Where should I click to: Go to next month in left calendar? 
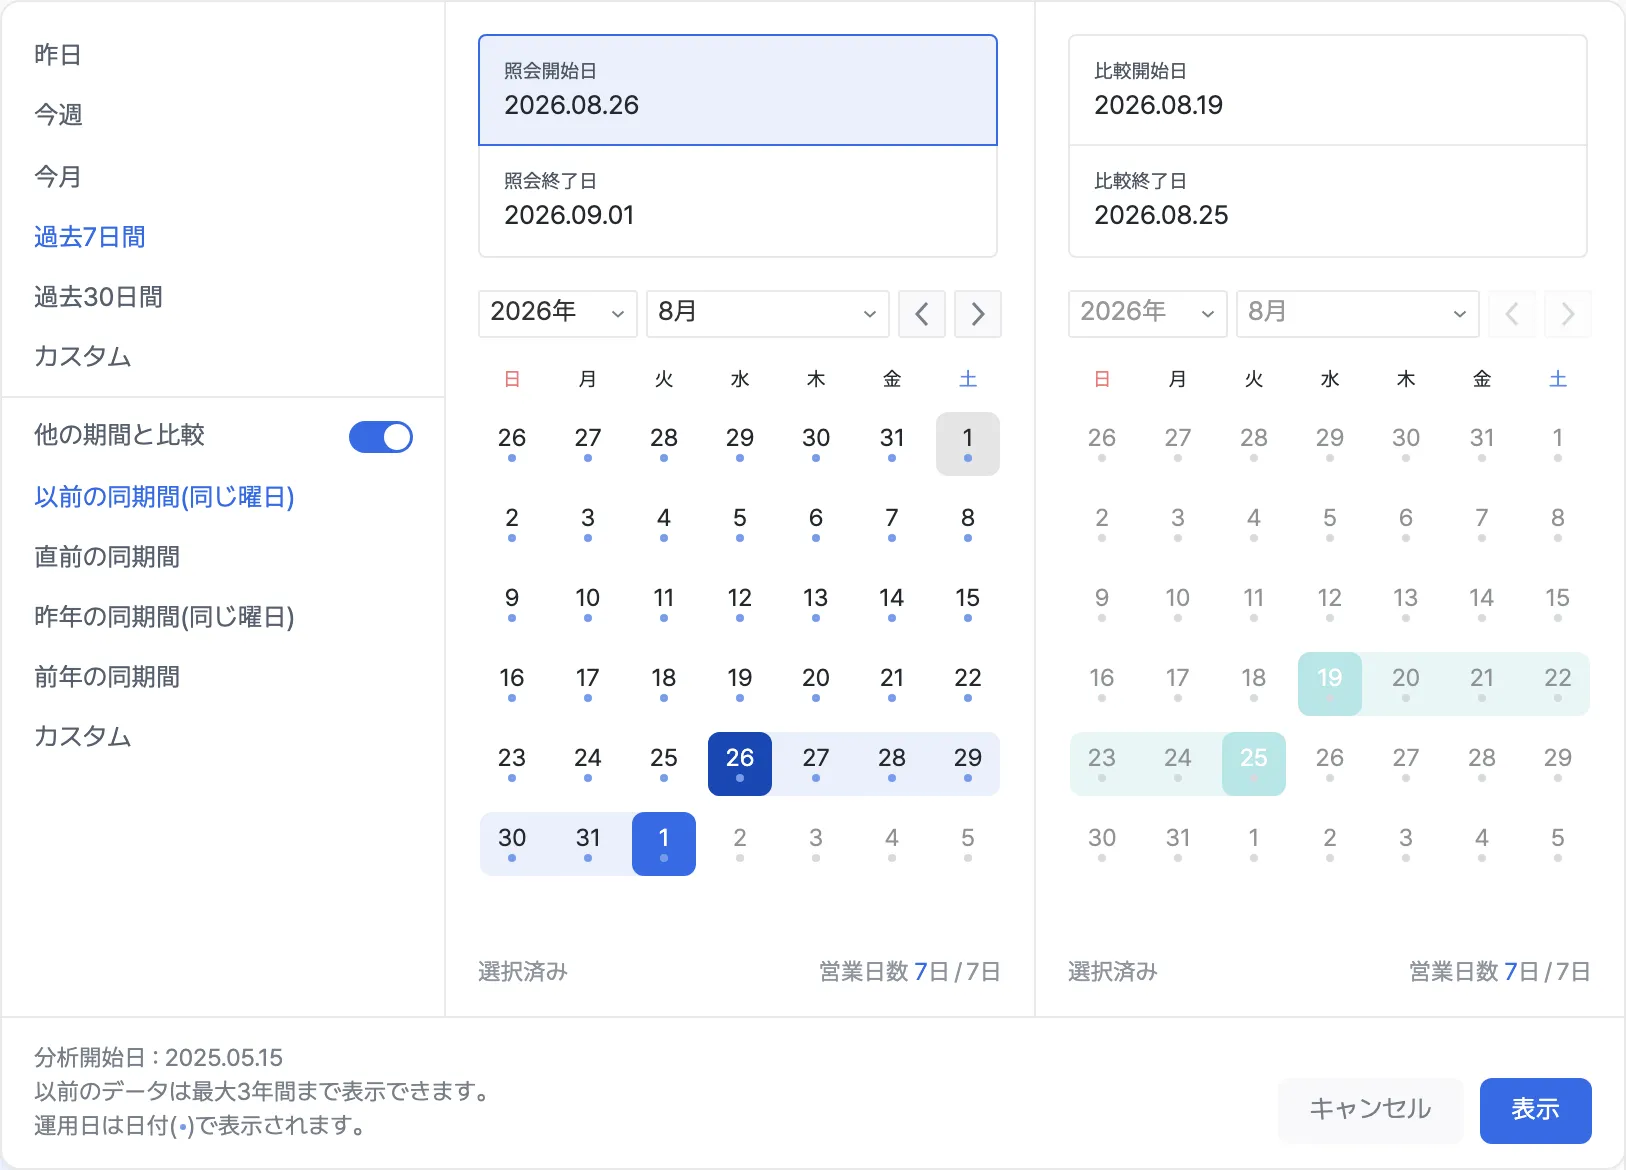point(977,314)
